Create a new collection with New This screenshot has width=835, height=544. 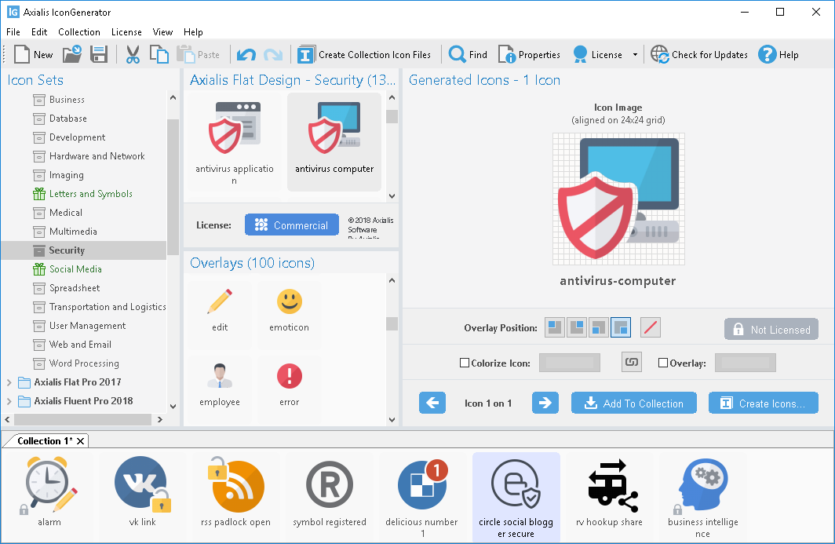(33, 54)
